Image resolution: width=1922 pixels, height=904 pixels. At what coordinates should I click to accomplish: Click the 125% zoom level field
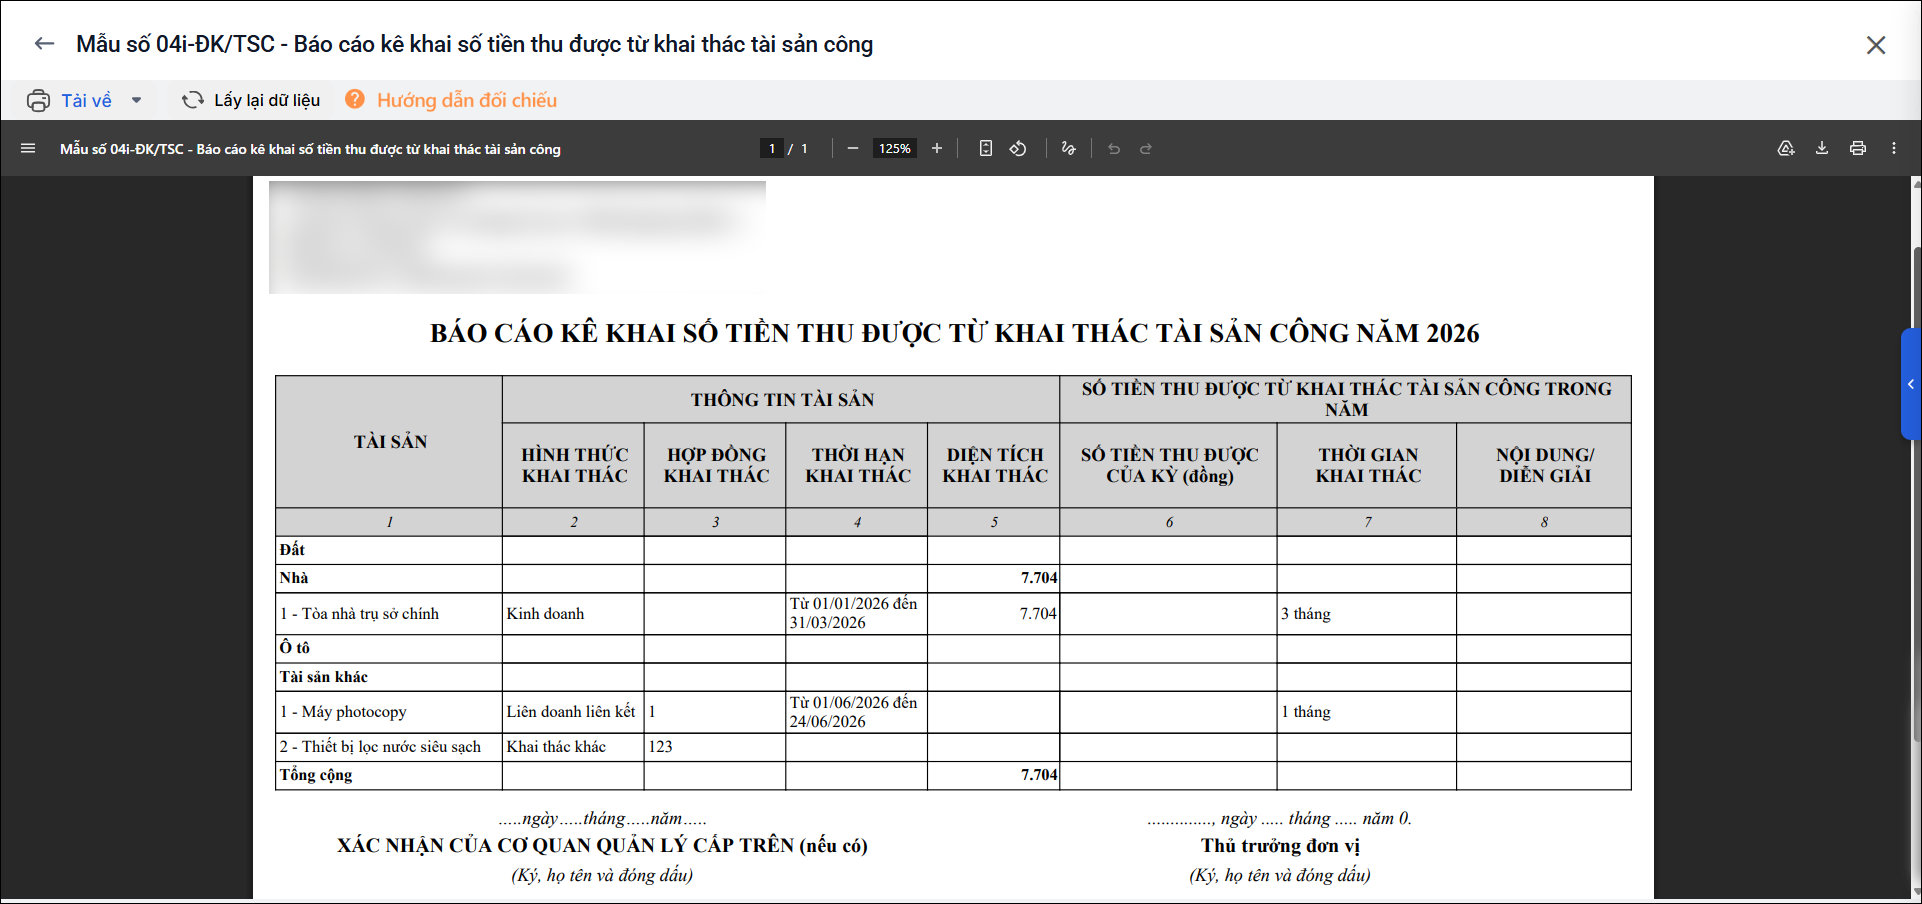pos(895,148)
